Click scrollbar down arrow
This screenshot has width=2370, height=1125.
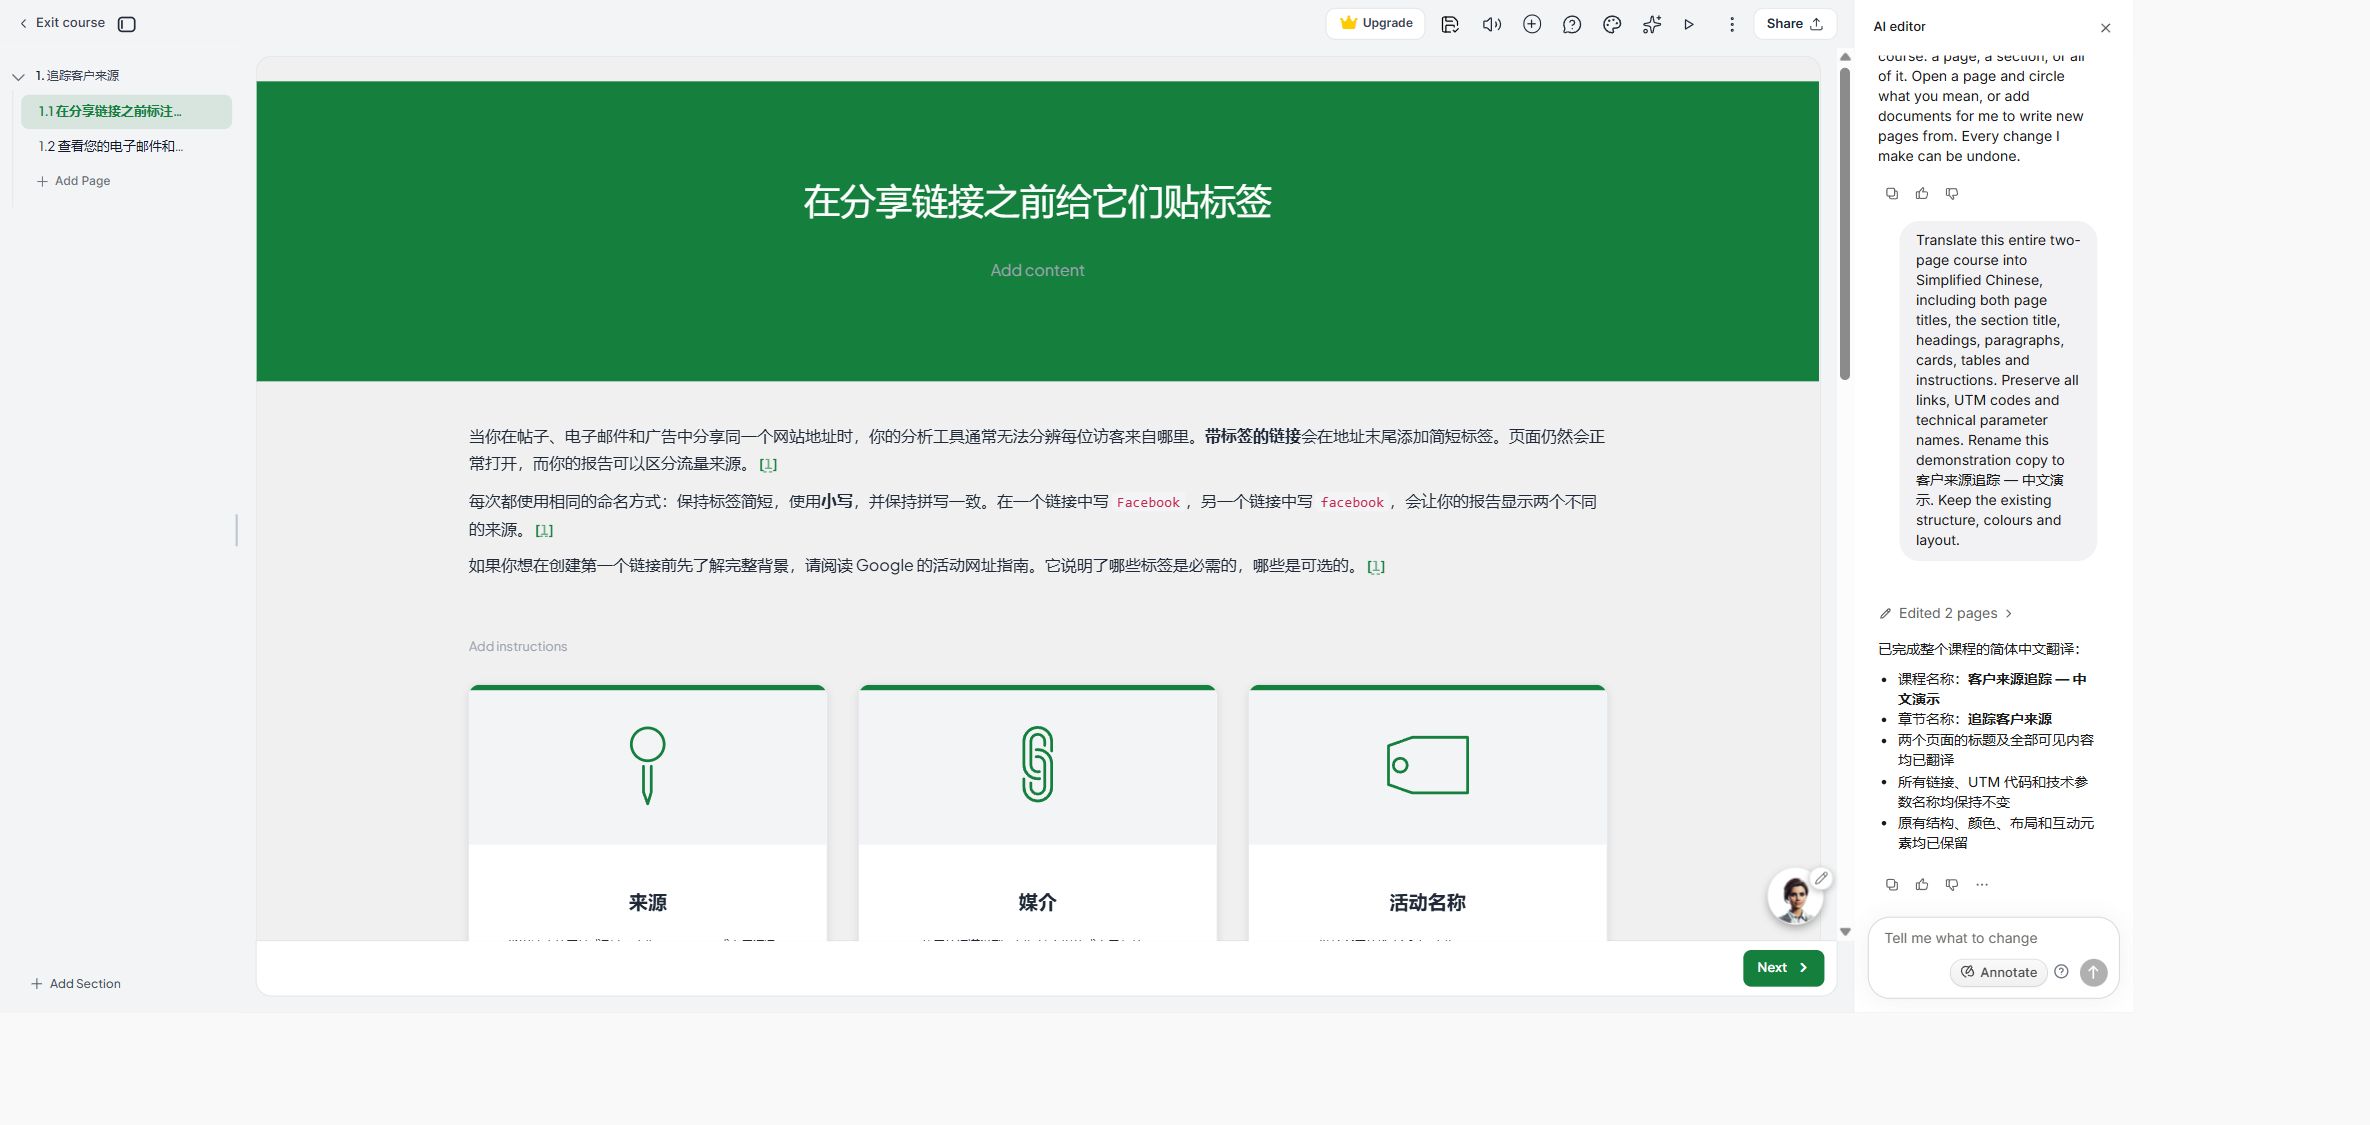point(1845,931)
